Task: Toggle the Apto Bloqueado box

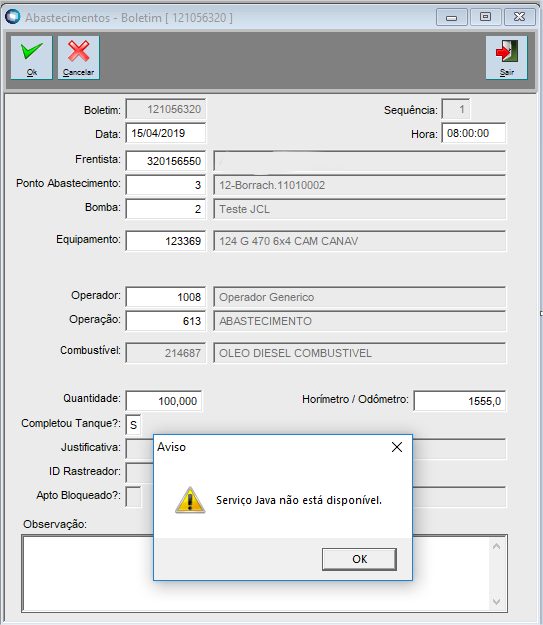Action: 133,496
